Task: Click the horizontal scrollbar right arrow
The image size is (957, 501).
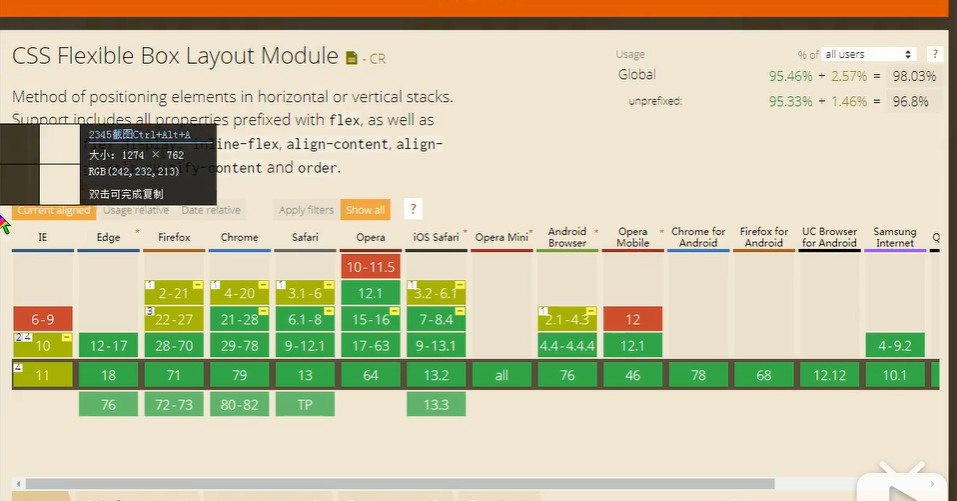Action: pos(932,484)
